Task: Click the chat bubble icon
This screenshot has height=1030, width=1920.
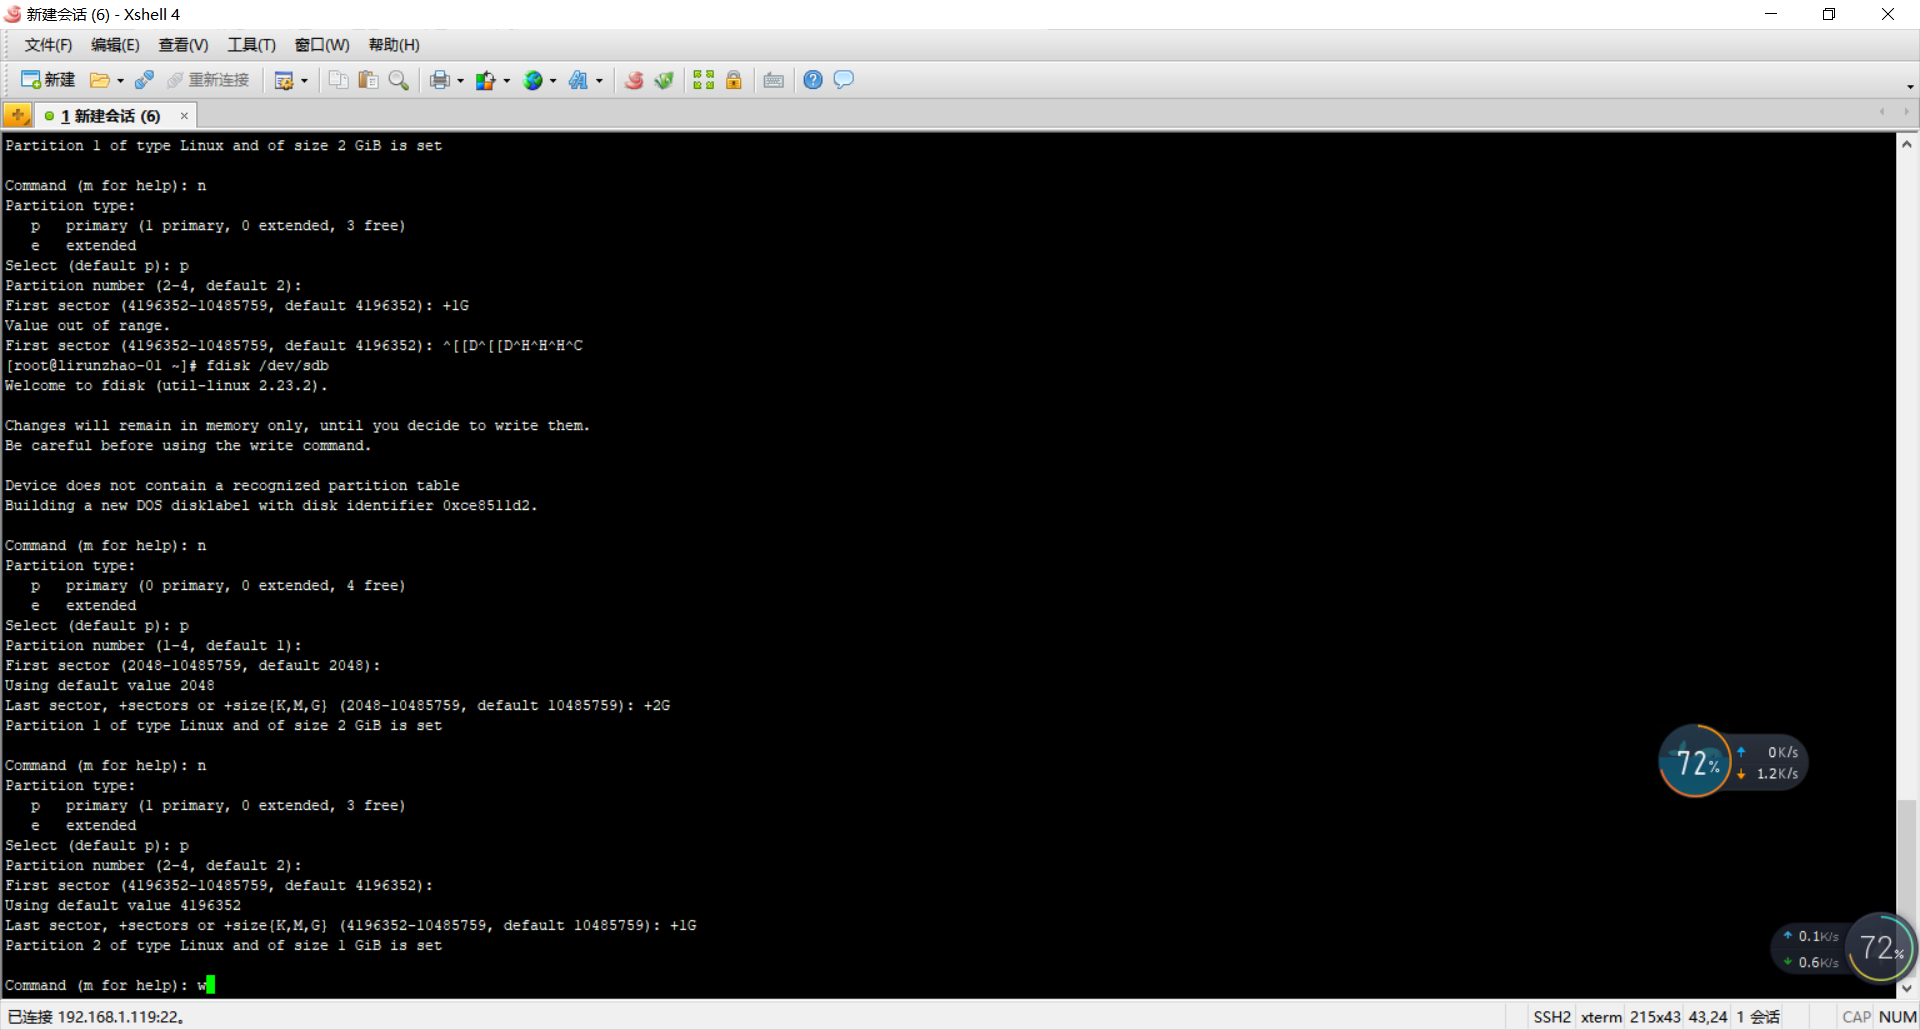Action: (x=844, y=80)
